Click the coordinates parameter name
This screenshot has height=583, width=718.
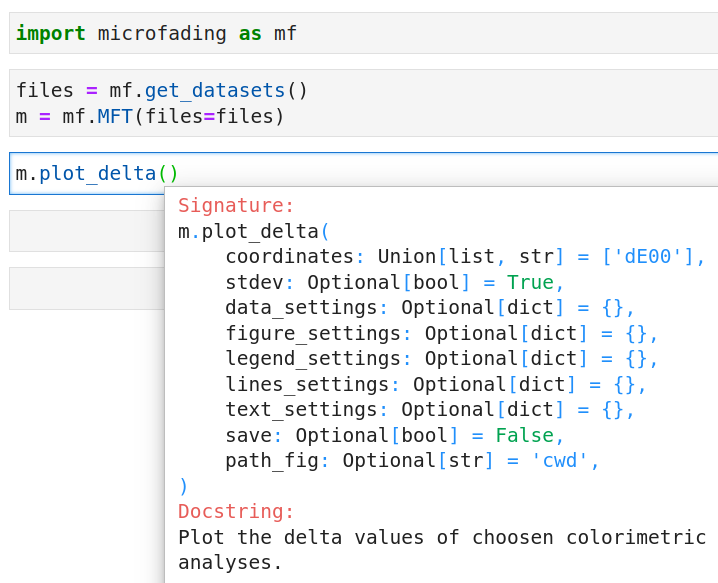[x=290, y=257]
